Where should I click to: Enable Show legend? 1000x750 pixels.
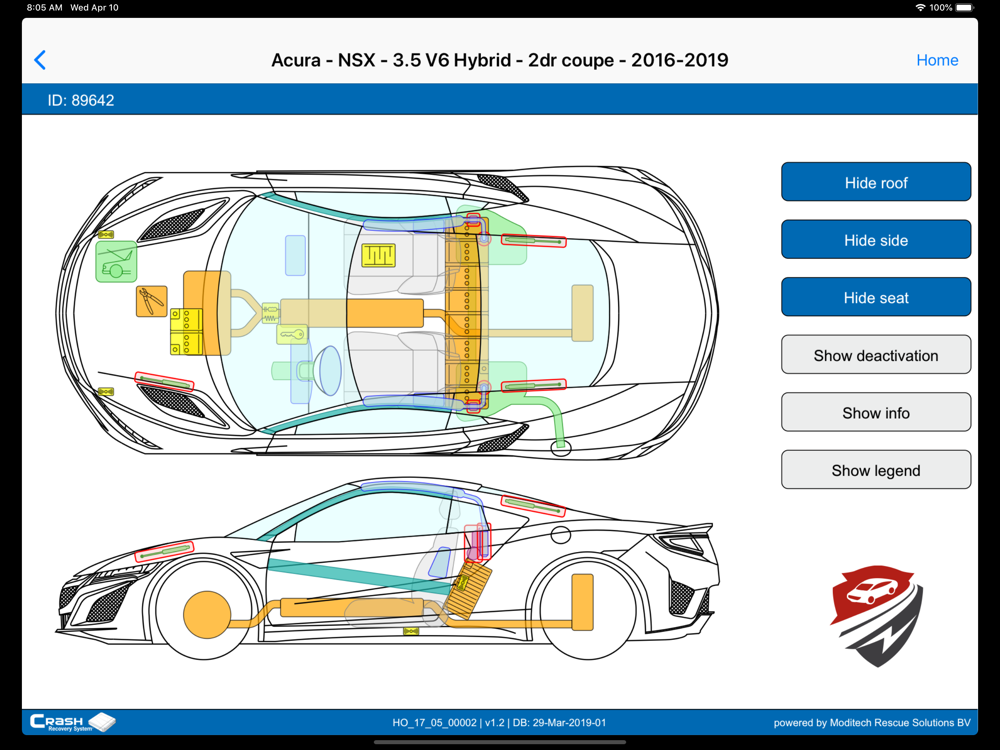[876, 470]
